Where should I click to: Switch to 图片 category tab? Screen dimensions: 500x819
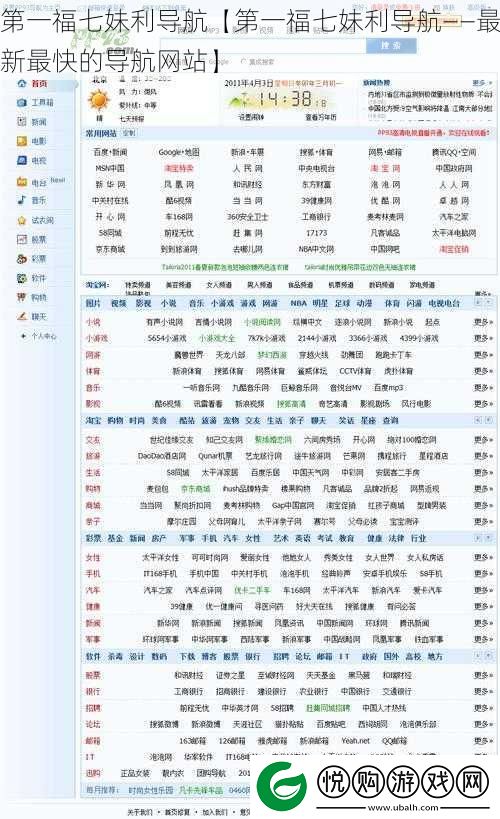[x=93, y=303]
